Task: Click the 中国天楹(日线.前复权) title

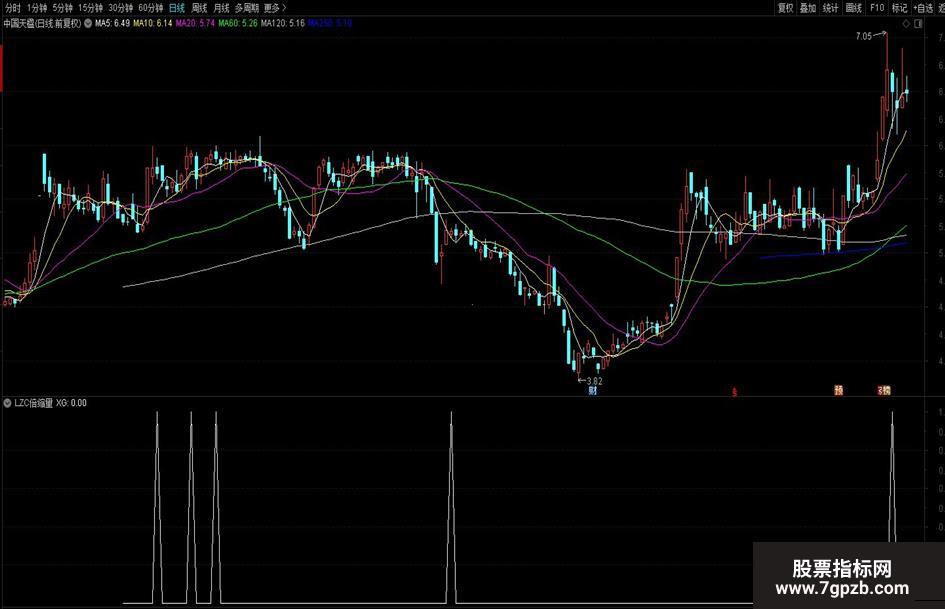Action: point(42,24)
